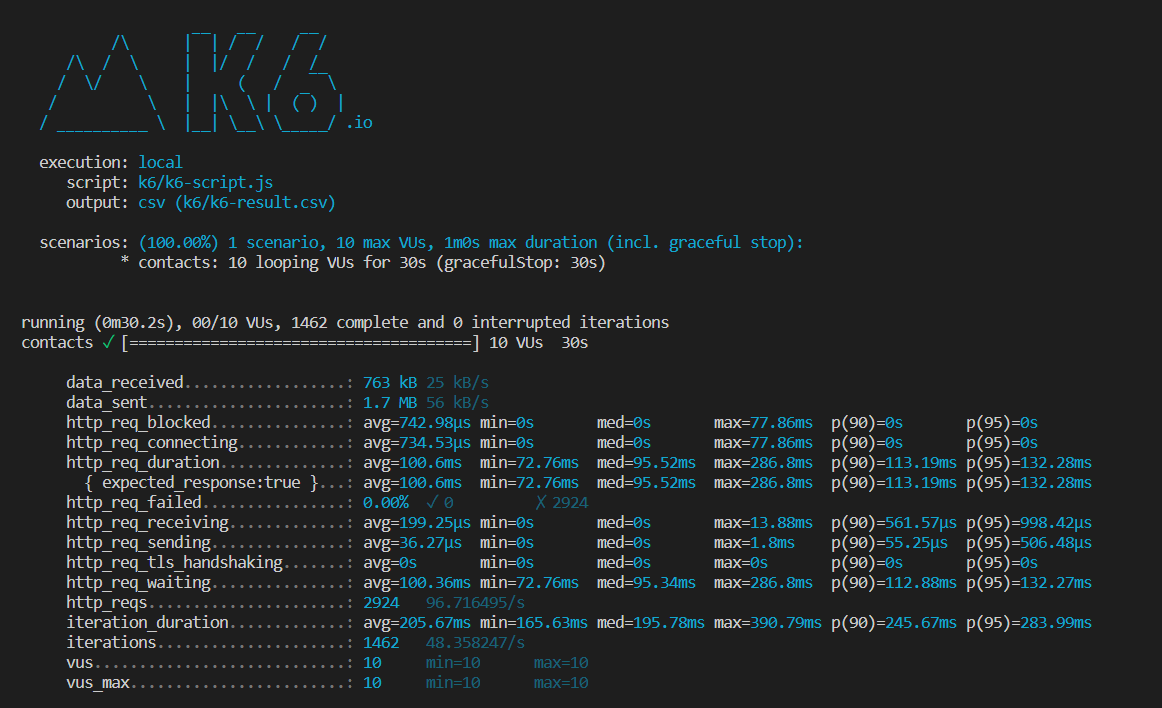
Task: Click the iterations count 1462
Action: pyautogui.click(x=381, y=642)
